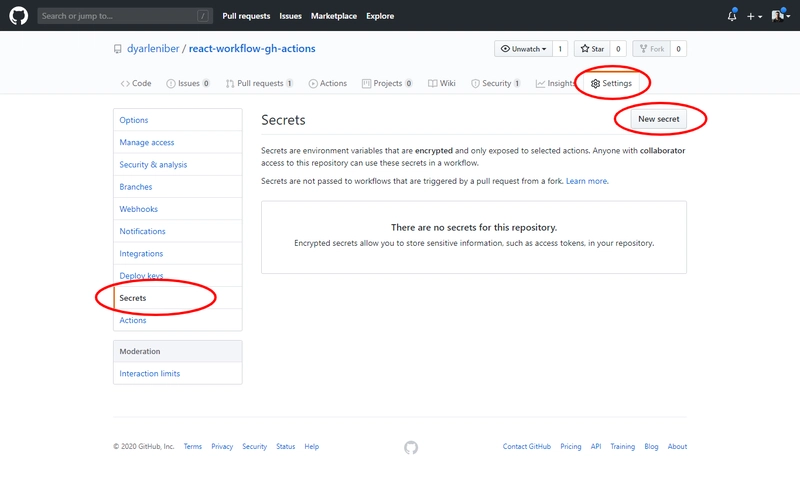This screenshot has height=484, width=800.
Task: Open Security & analysis settings
Action: pyautogui.click(x=178, y=164)
